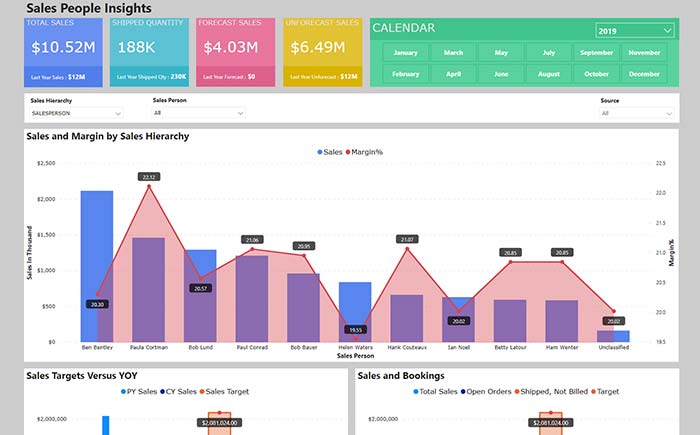Choose April in the calendar

pyautogui.click(x=453, y=74)
